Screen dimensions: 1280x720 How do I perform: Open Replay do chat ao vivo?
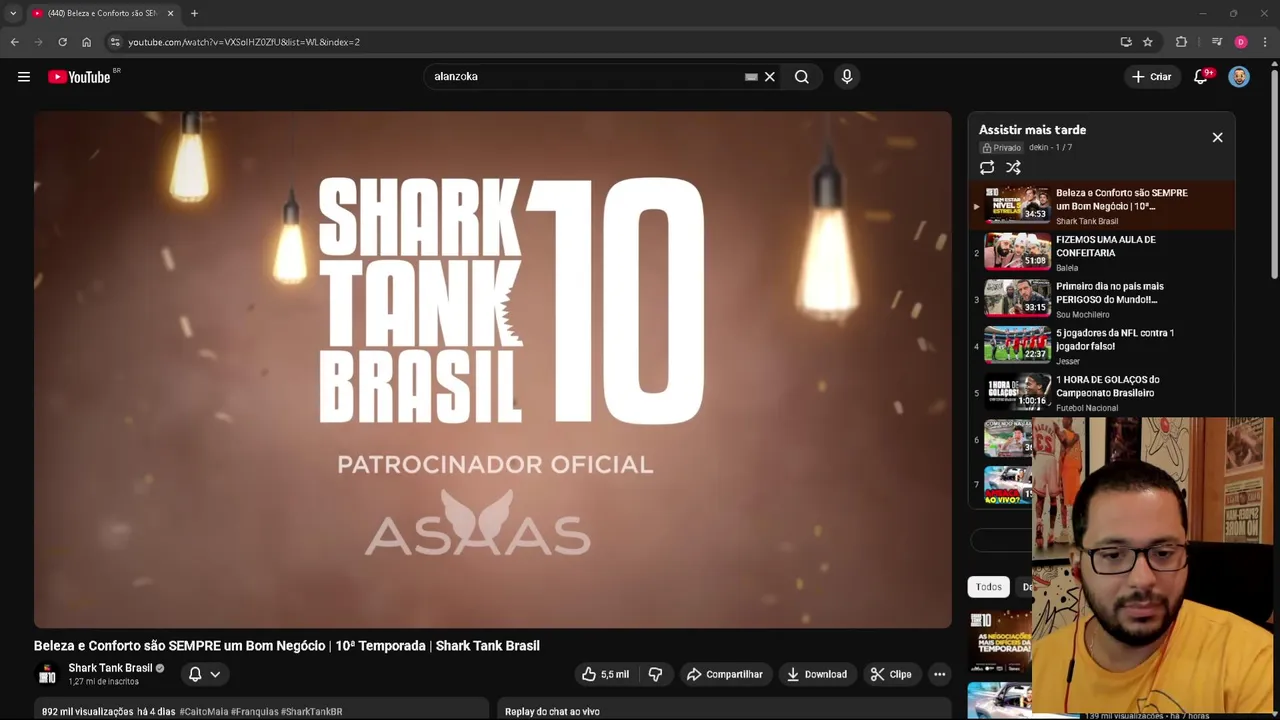click(x=552, y=712)
